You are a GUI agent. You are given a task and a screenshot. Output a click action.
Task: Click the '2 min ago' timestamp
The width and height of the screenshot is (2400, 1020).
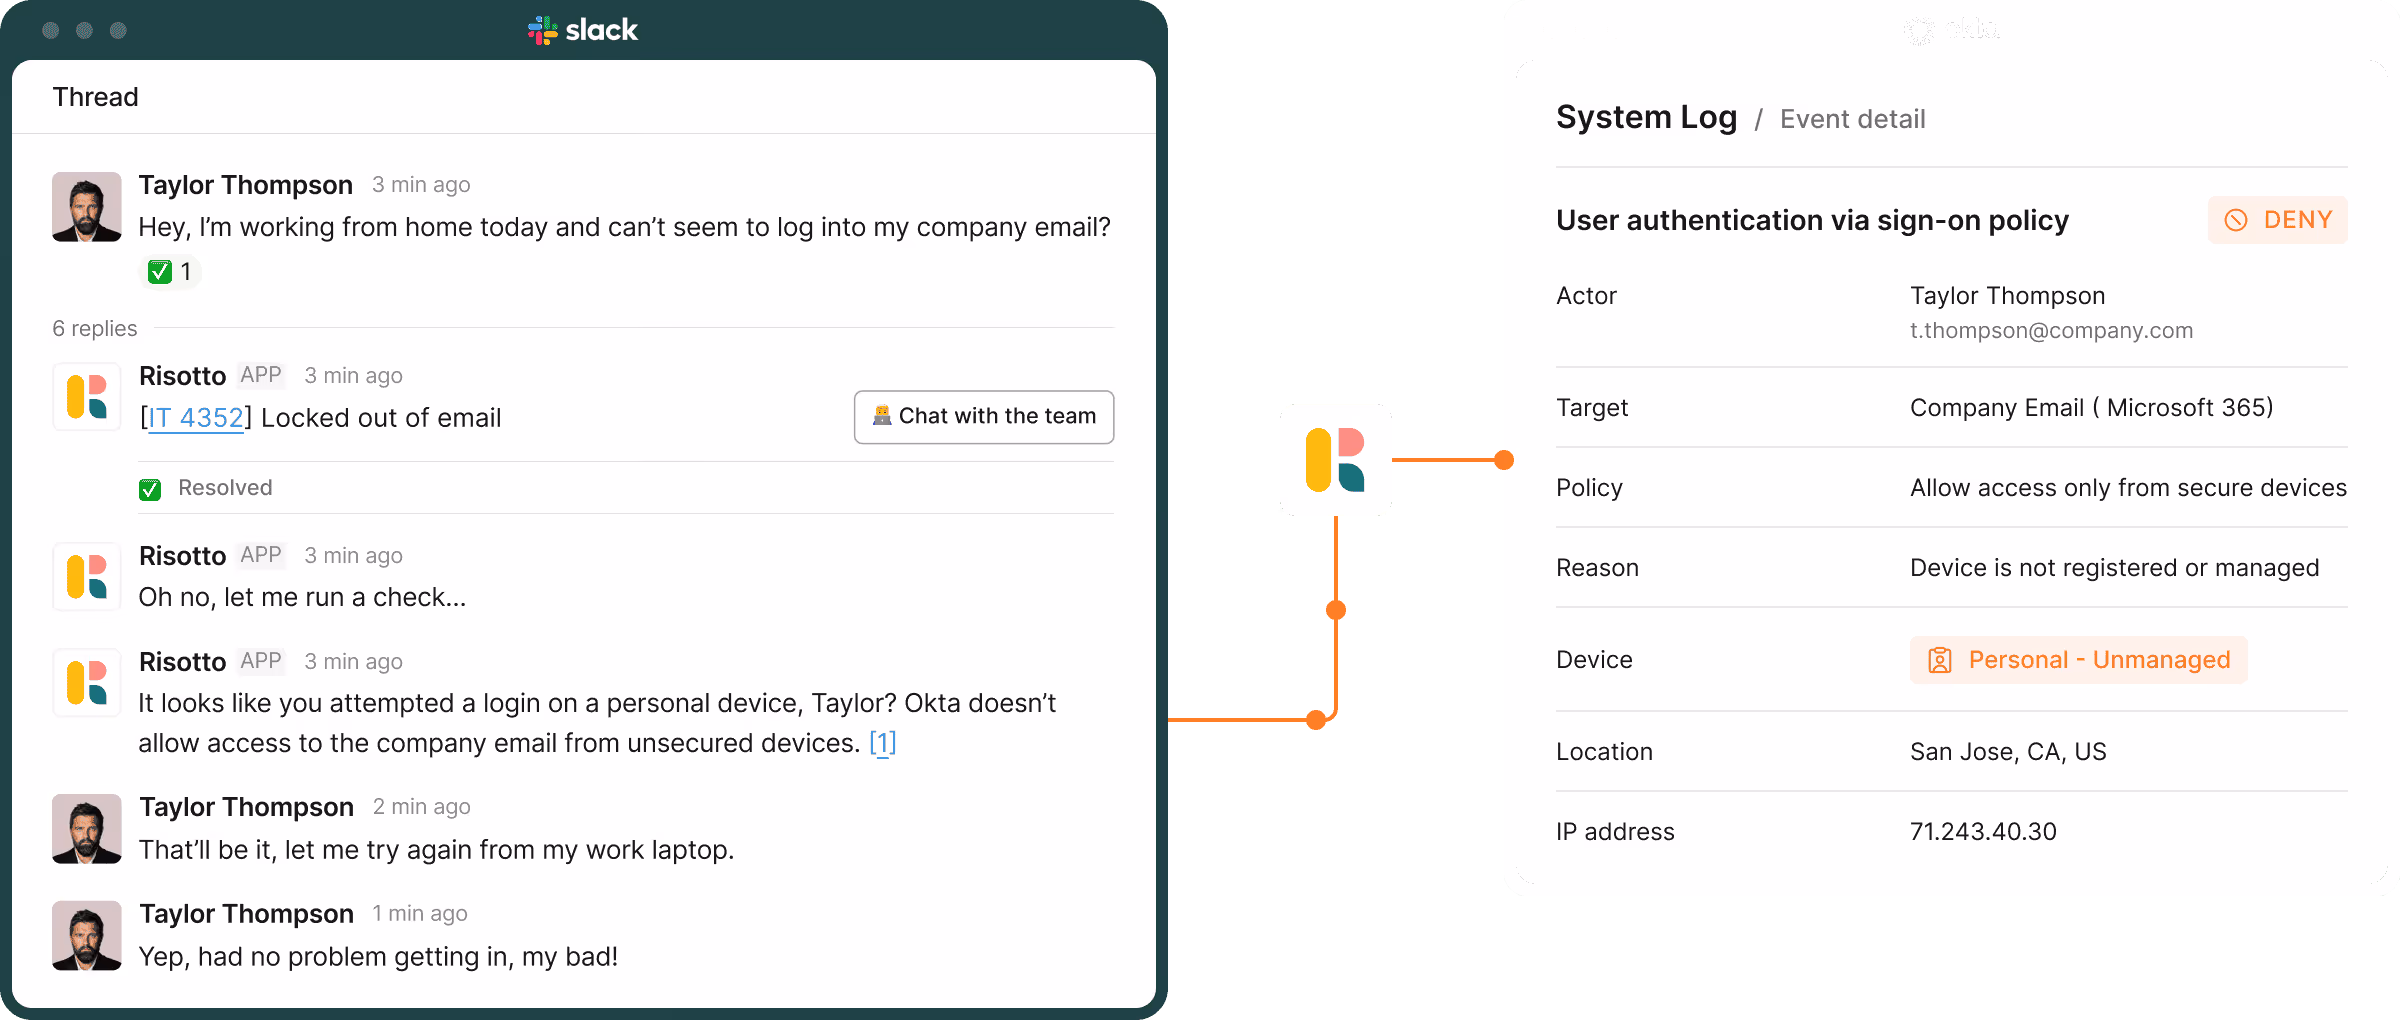tap(421, 807)
